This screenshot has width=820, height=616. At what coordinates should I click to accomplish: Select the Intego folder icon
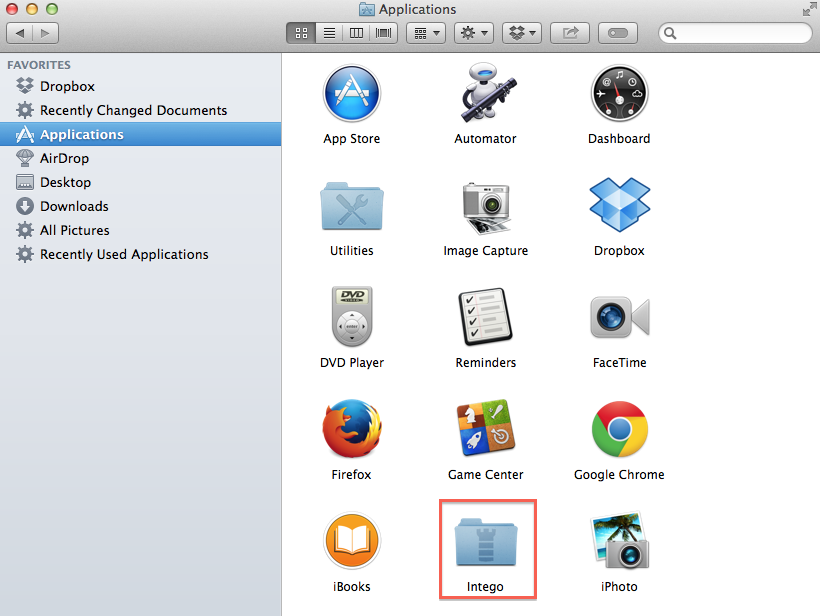point(486,542)
